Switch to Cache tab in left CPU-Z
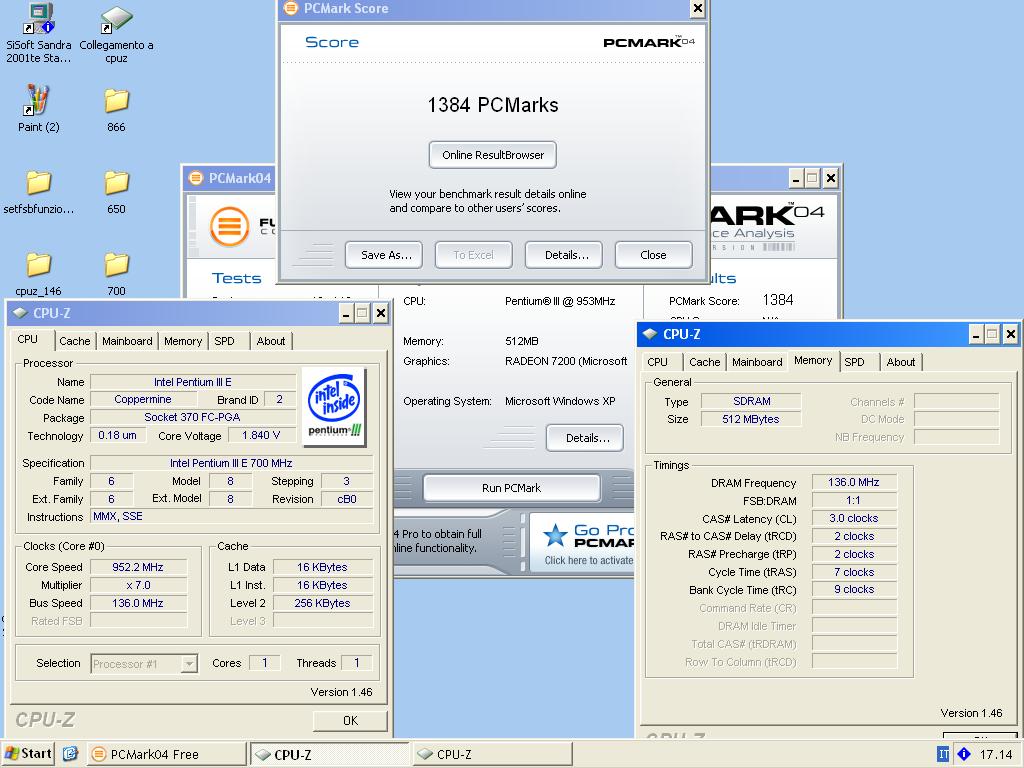Image resolution: width=1024 pixels, height=768 pixels. [x=74, y=341]
